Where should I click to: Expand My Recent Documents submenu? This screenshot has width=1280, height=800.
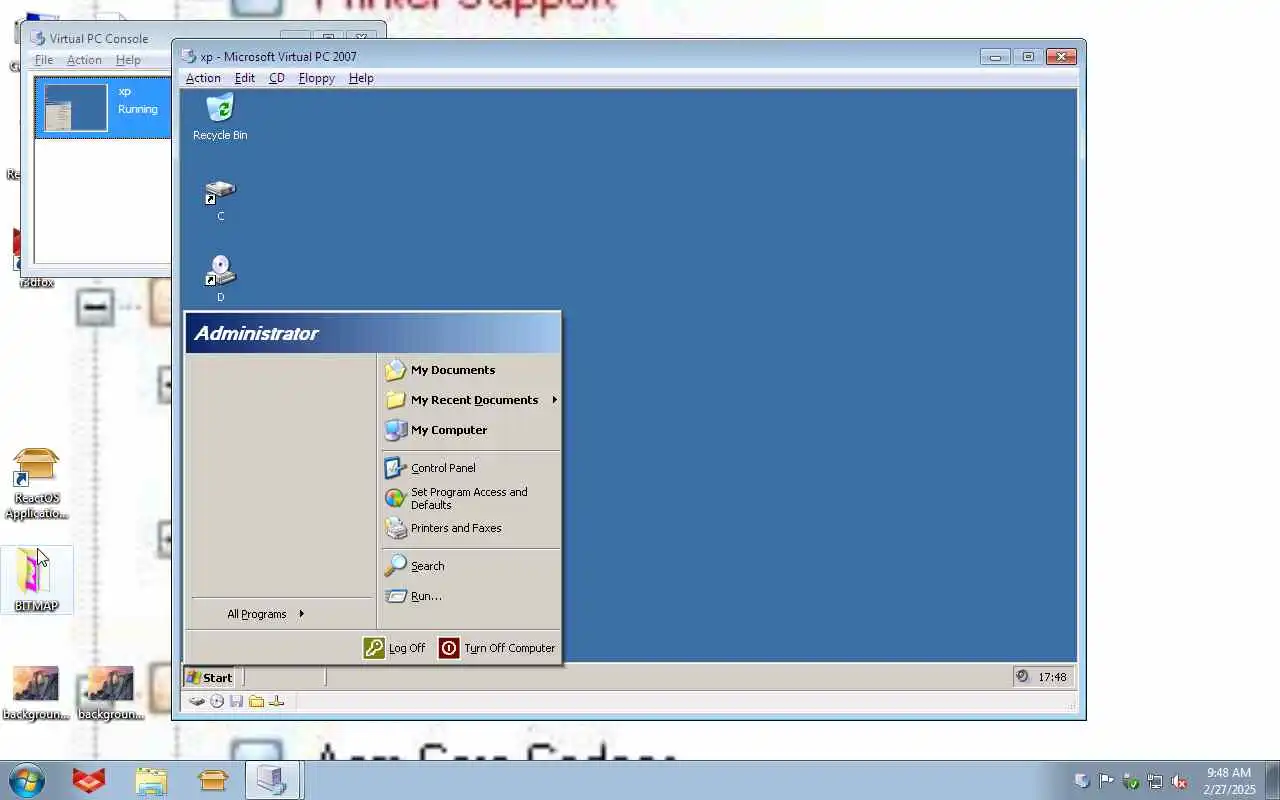click(x=470, y=400)
